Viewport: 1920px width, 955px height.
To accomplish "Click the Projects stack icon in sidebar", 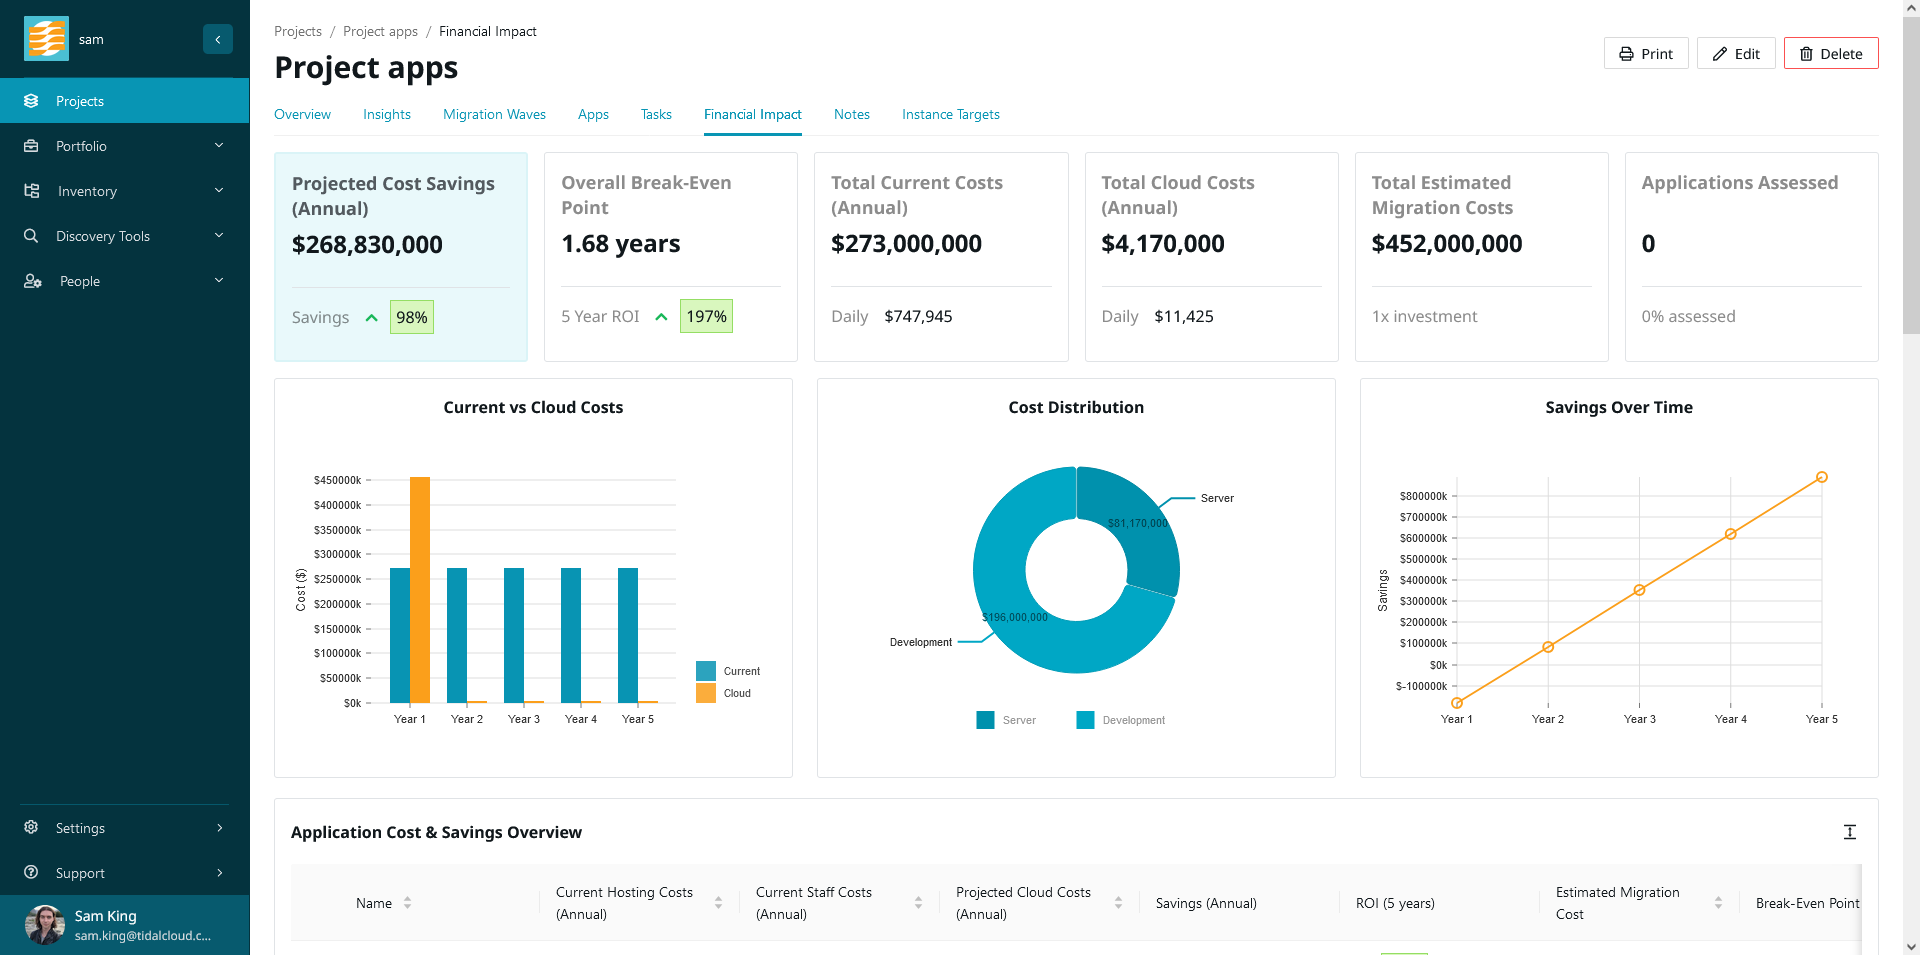I will [x=31, y=101].
